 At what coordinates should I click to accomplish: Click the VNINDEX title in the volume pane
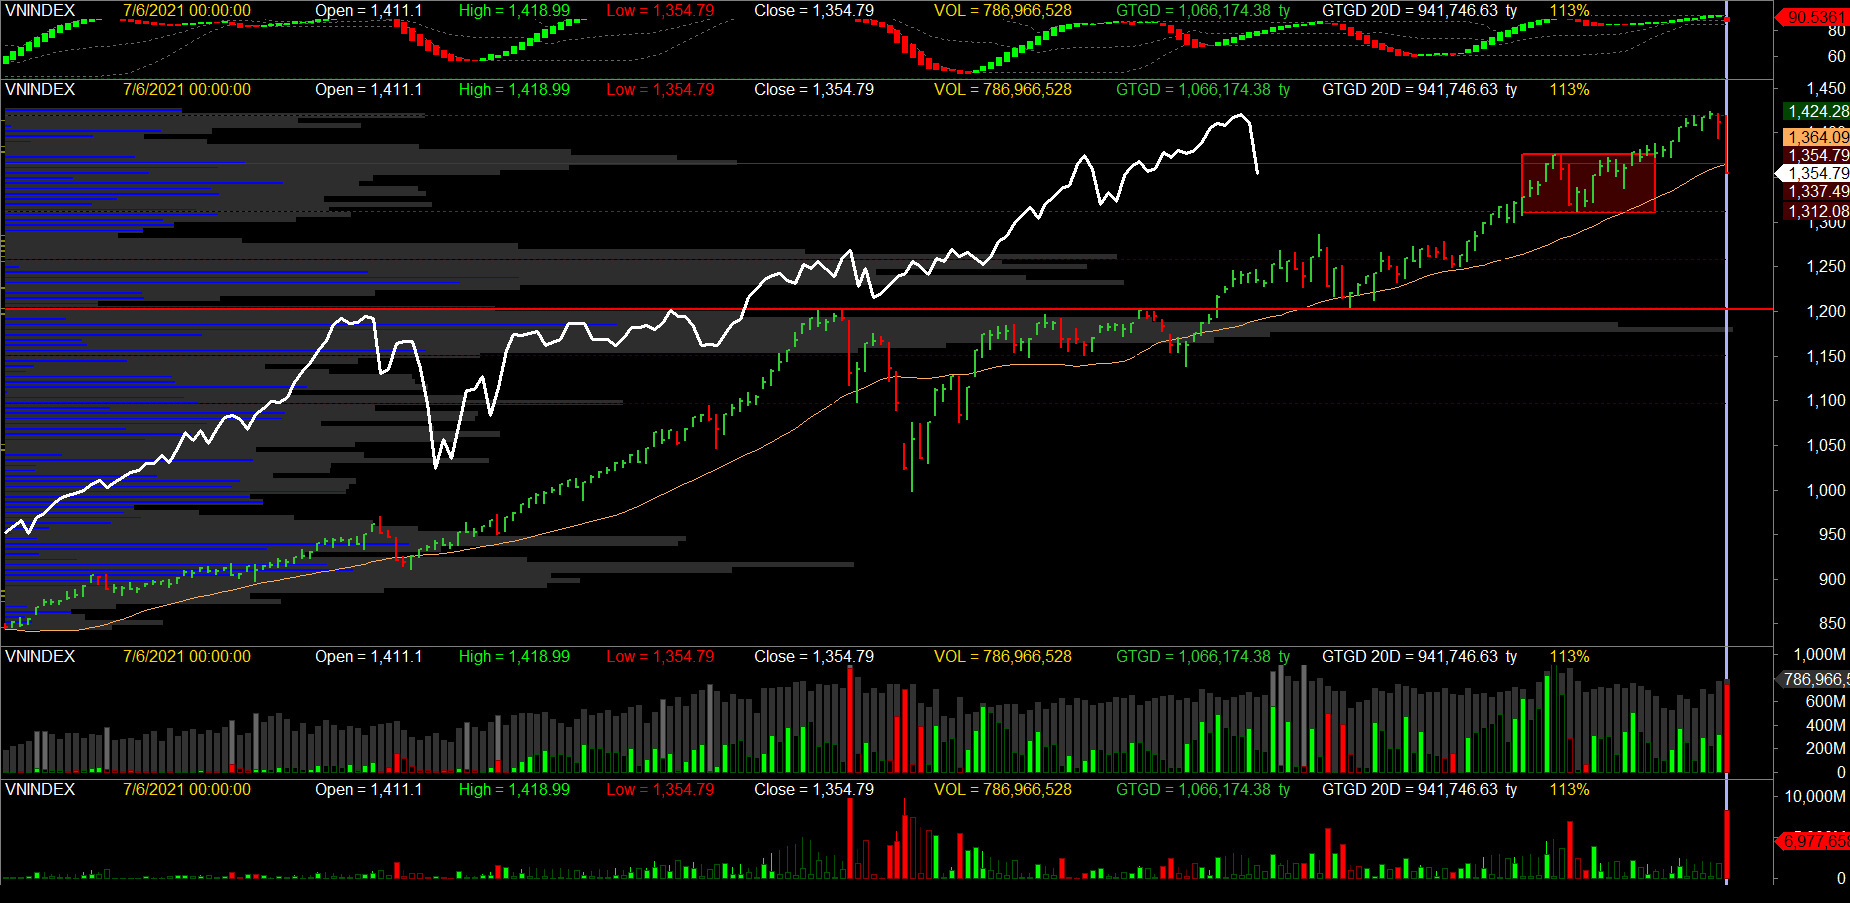pos(40,656)
